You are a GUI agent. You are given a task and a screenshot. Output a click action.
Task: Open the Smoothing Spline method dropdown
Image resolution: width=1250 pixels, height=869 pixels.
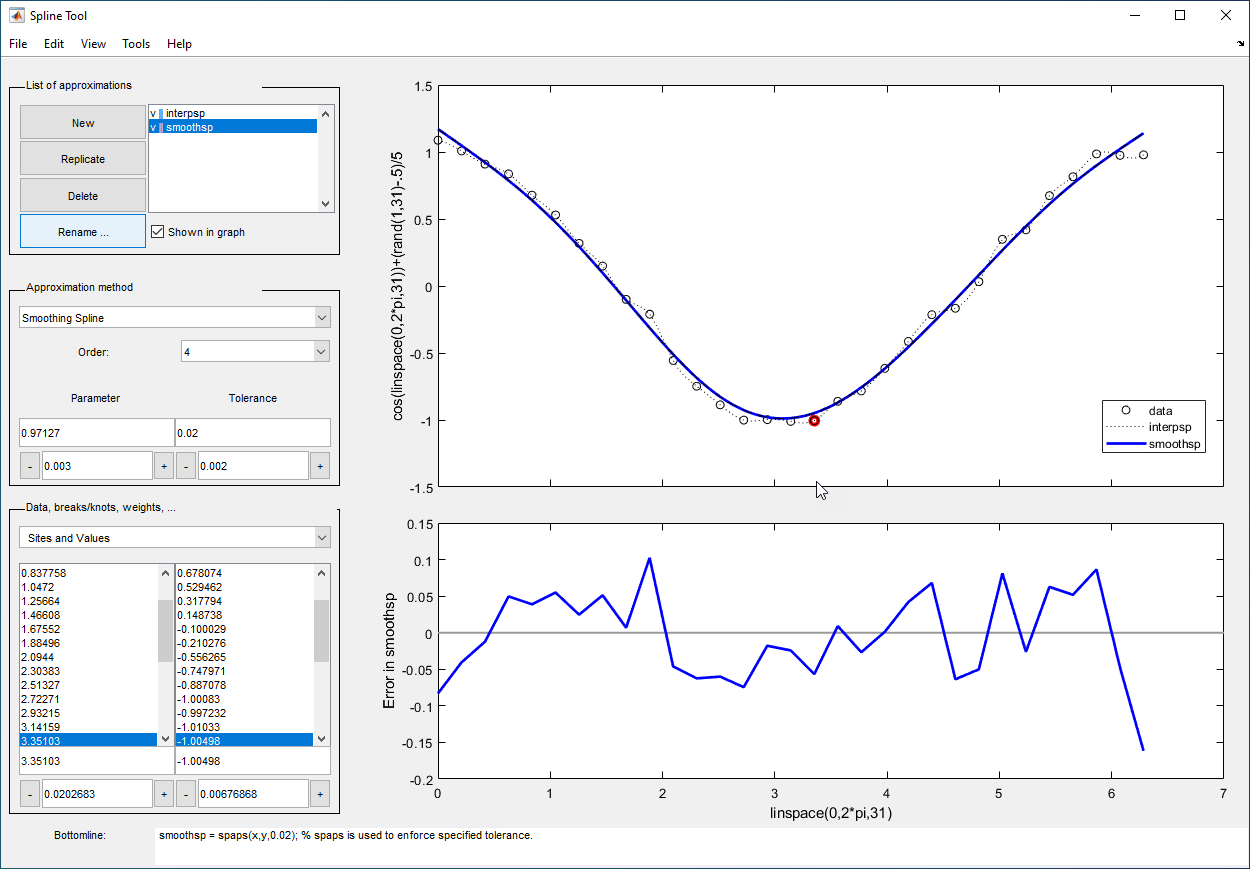175,318
